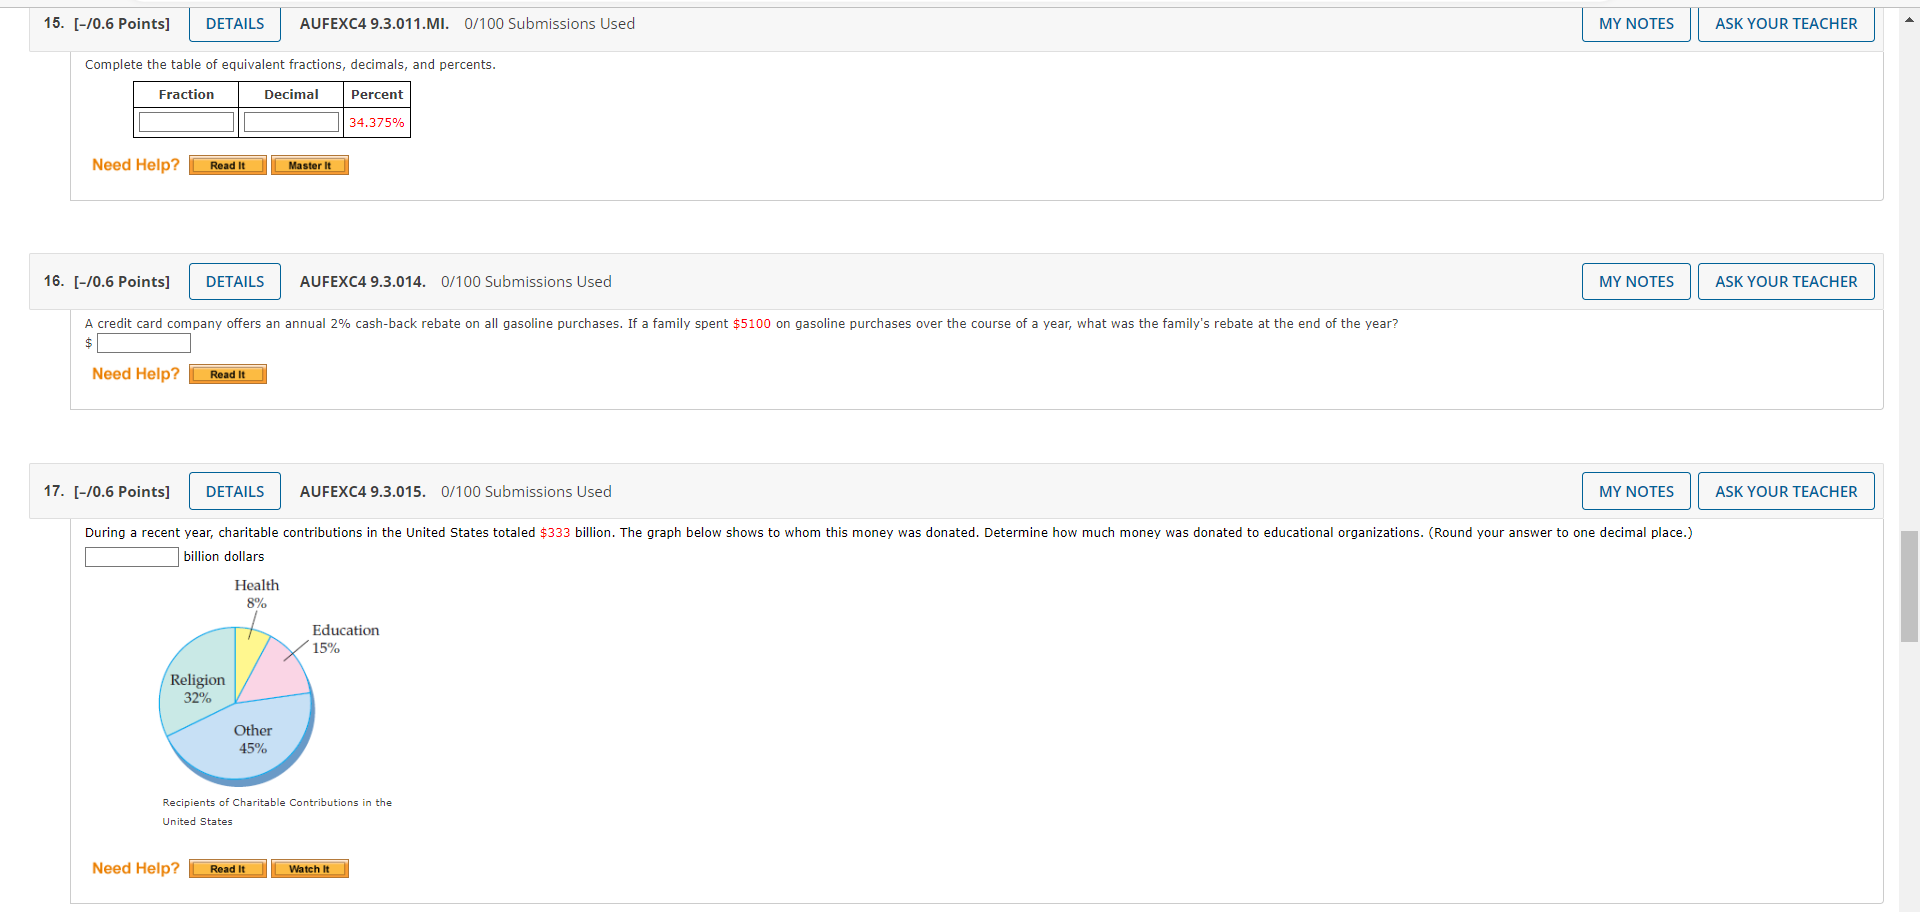Click the Health 8% chart label
1920x912 pixels.
tap(257, 594)
